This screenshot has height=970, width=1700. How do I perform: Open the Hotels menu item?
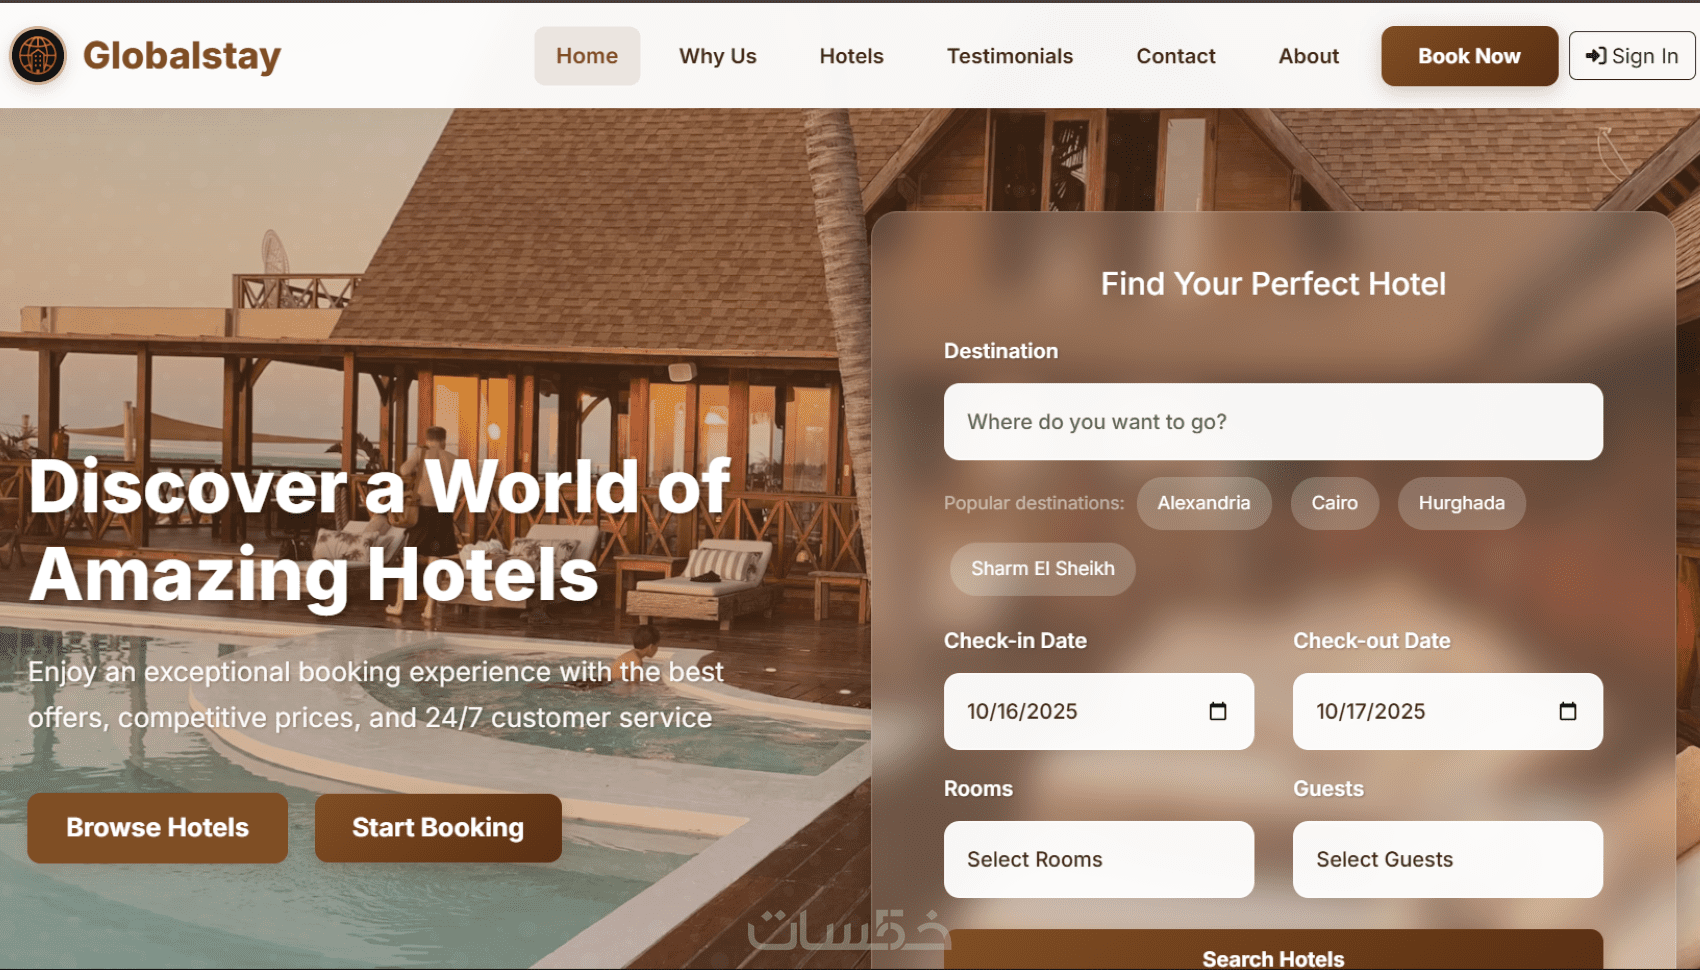point(852,56)
